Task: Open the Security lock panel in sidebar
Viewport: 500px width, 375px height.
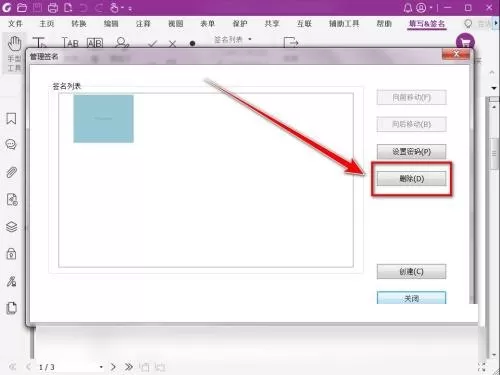Action: [x=11, y=254]
